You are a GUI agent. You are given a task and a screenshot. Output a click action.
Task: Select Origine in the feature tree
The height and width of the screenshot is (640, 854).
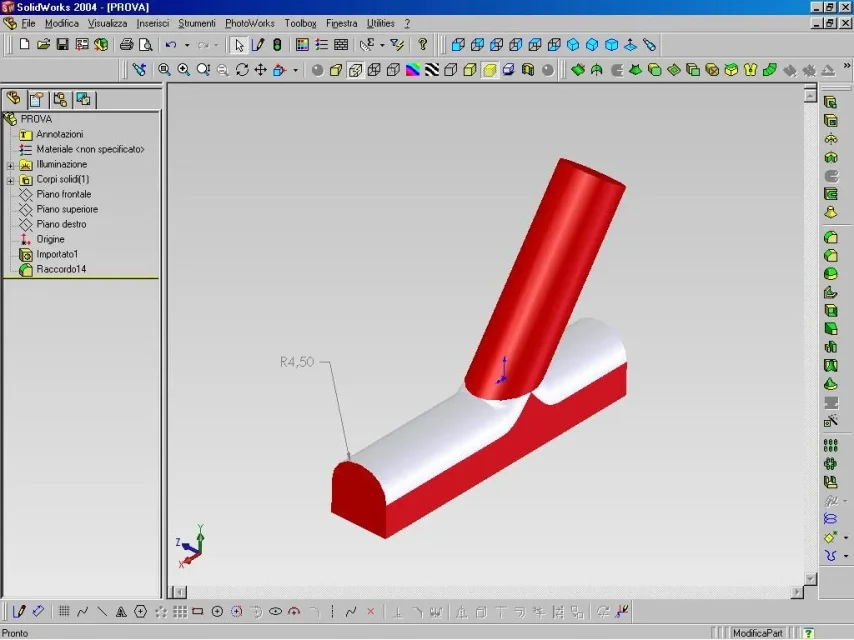(50, 239)
